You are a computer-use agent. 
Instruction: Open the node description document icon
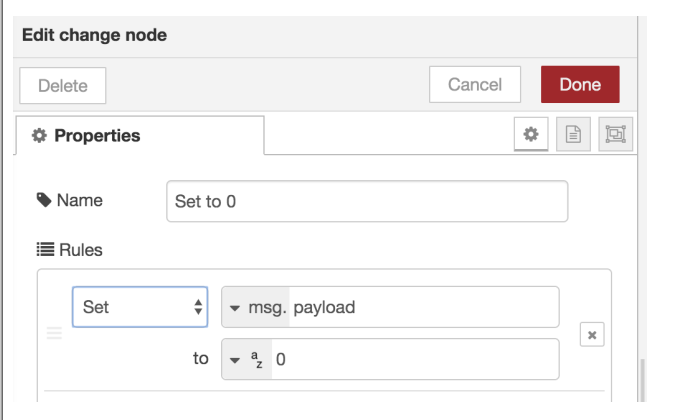click(573, 135)
